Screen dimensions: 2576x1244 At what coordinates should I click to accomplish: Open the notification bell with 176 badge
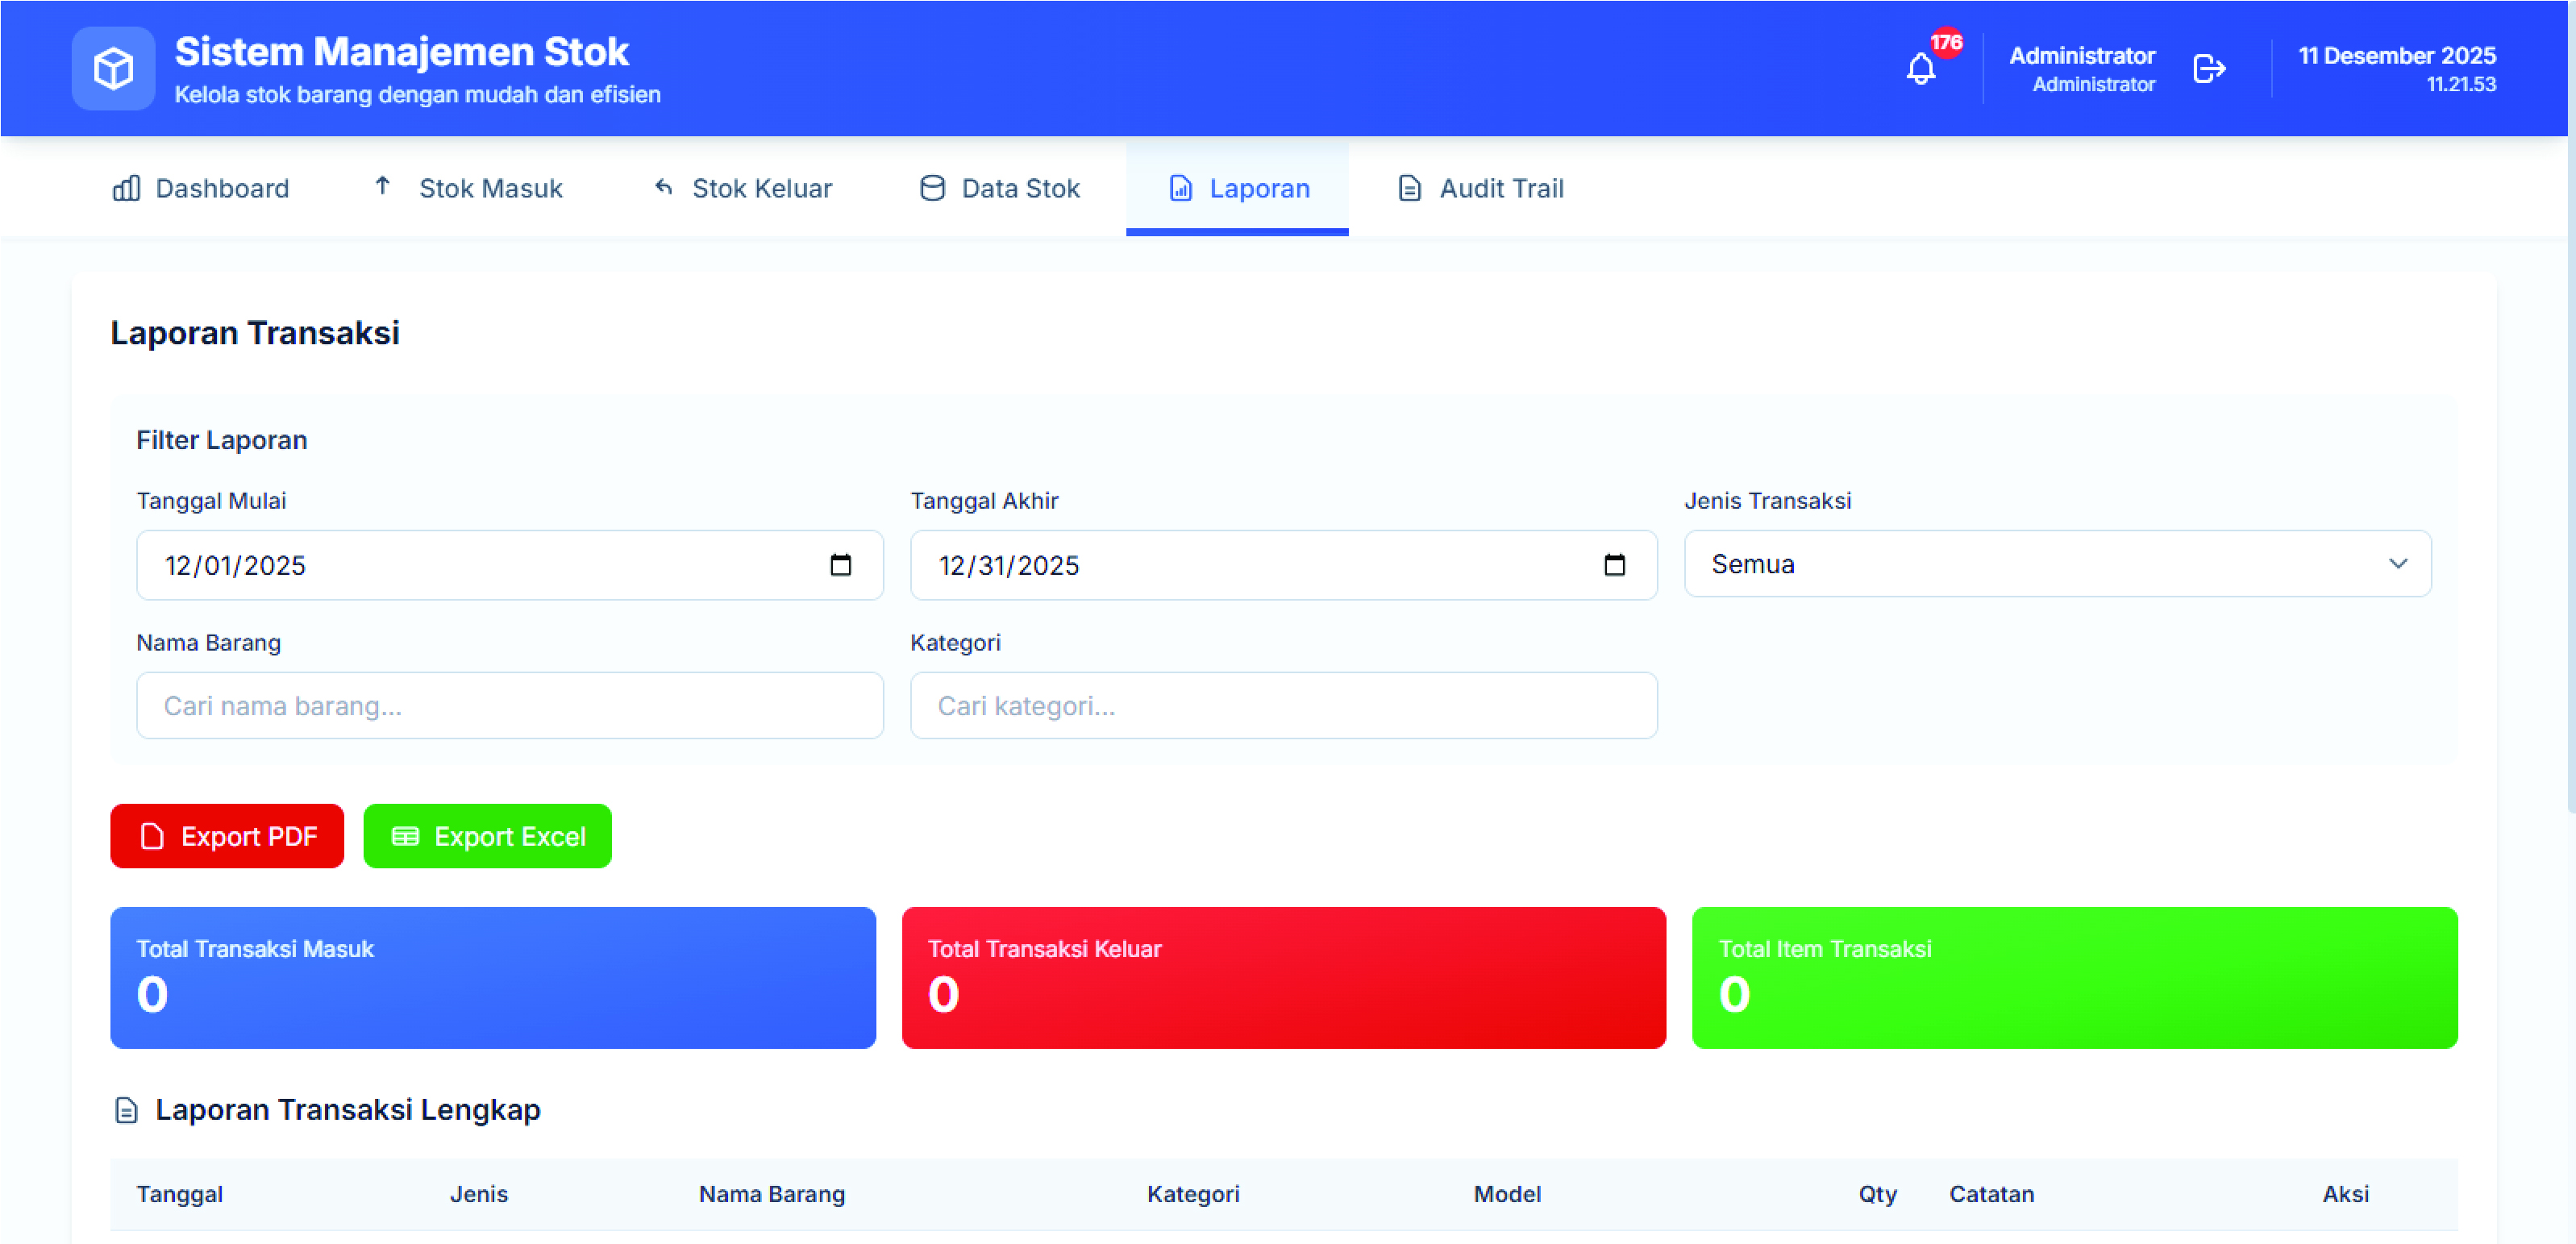coord(1920,69)
